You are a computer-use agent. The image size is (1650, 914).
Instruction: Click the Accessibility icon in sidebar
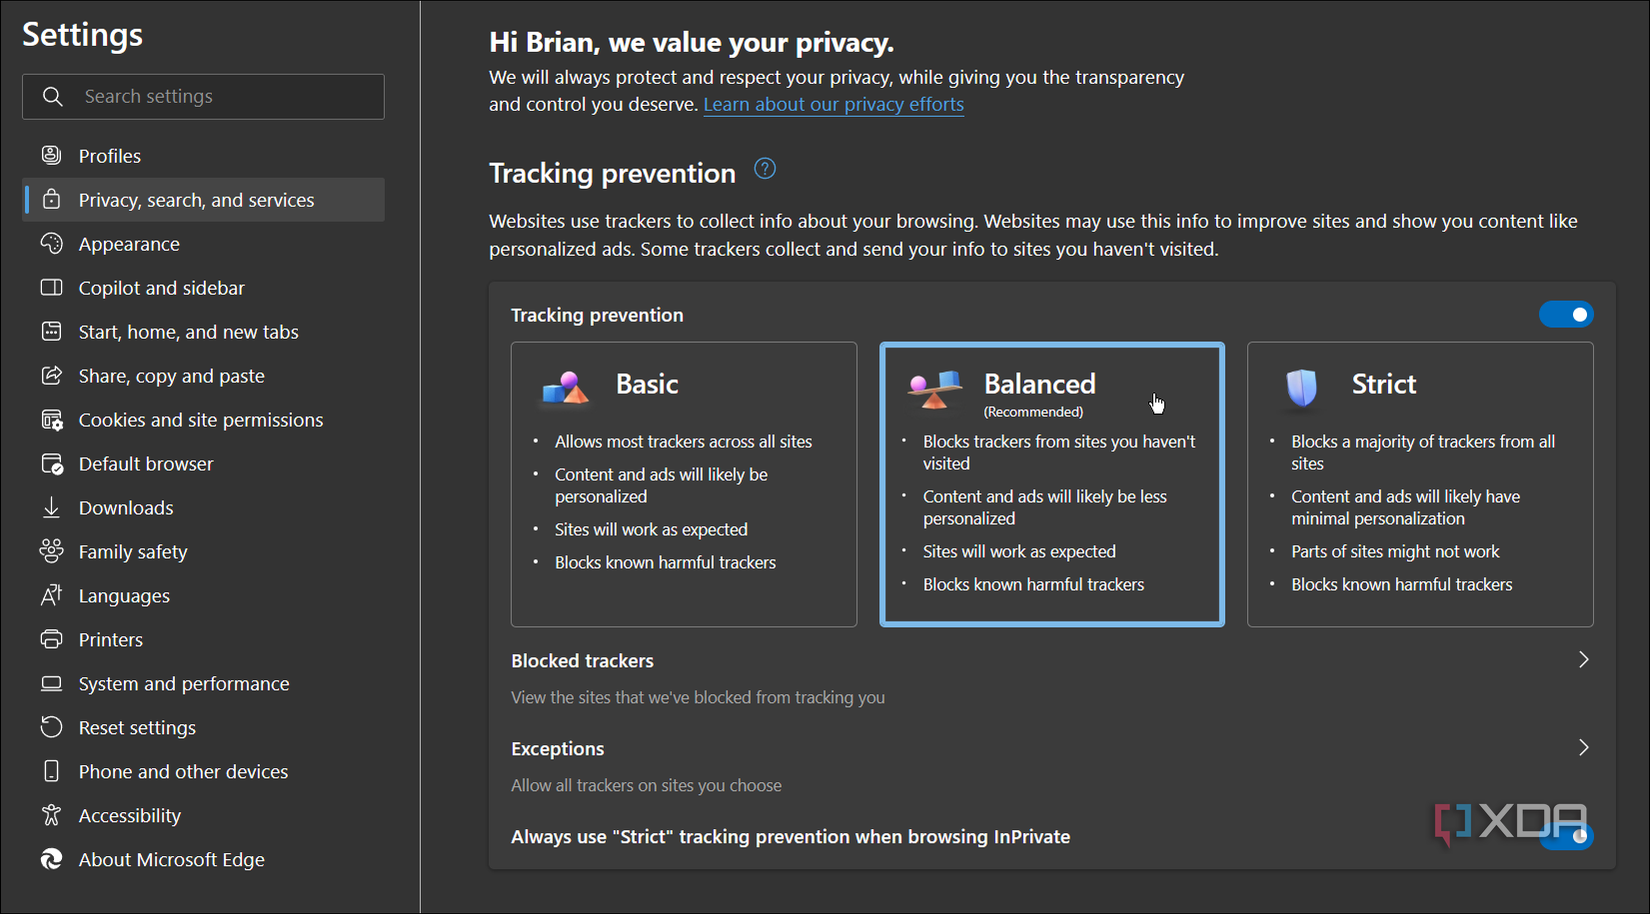tap(51, 815)
